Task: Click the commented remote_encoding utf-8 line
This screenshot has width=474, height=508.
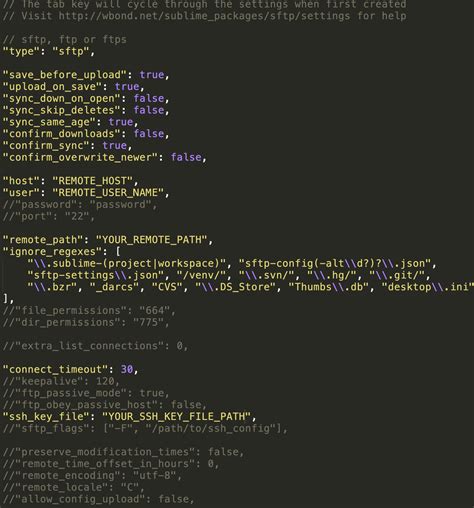Action: click(x=92, y=476)
